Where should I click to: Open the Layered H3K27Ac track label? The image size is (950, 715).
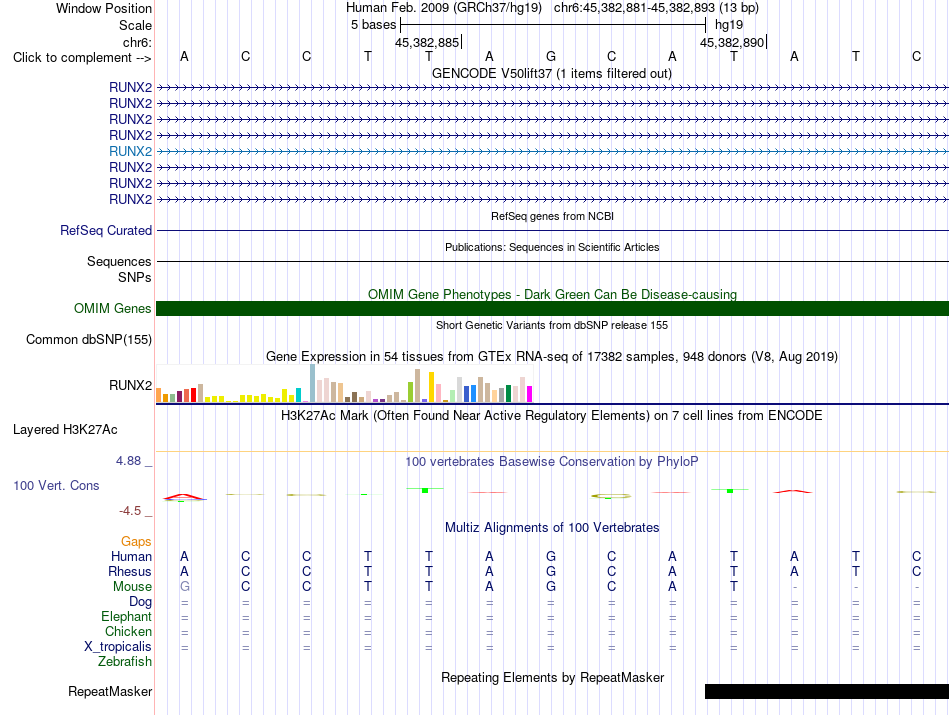65,430
